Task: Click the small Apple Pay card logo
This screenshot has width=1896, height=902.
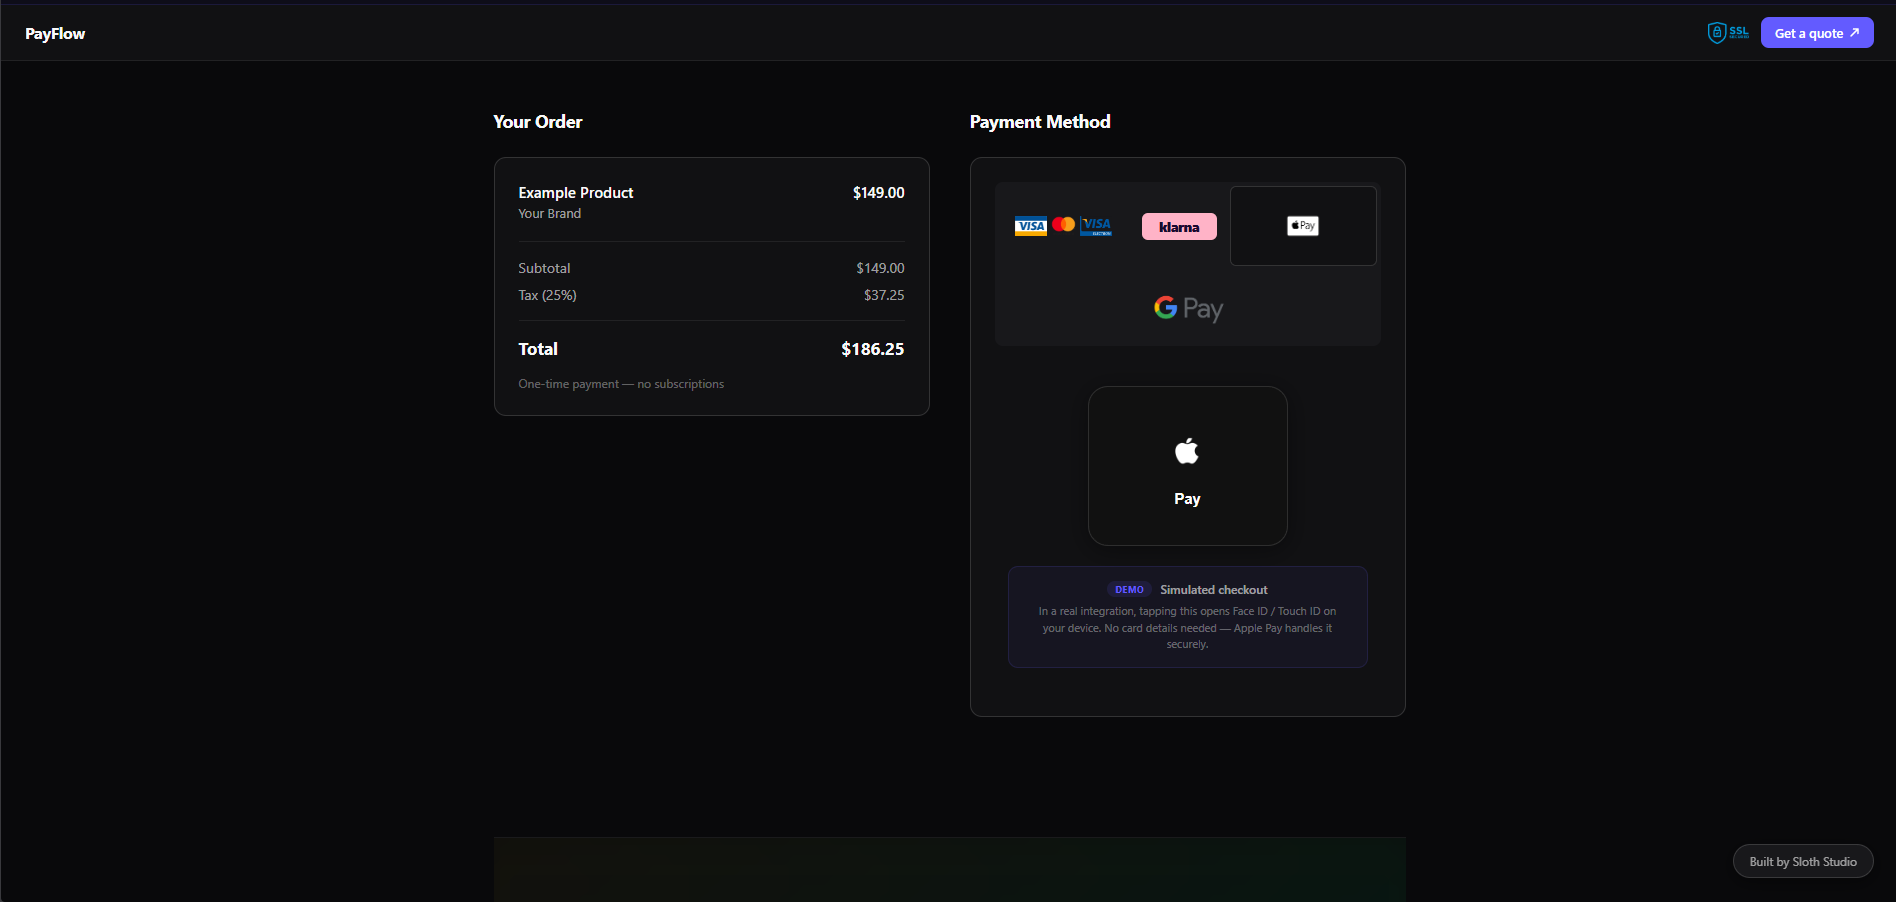Action: (x=1302, y=225)
